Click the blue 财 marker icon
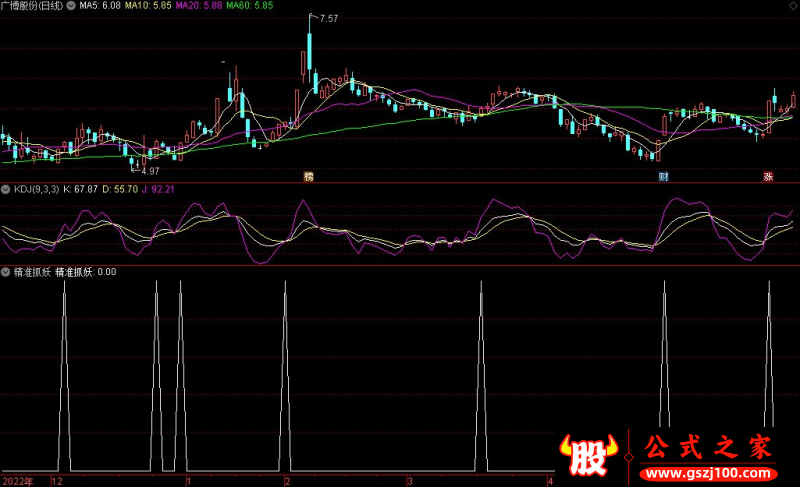This screenshot has width=800, height=487. [662, 176]
